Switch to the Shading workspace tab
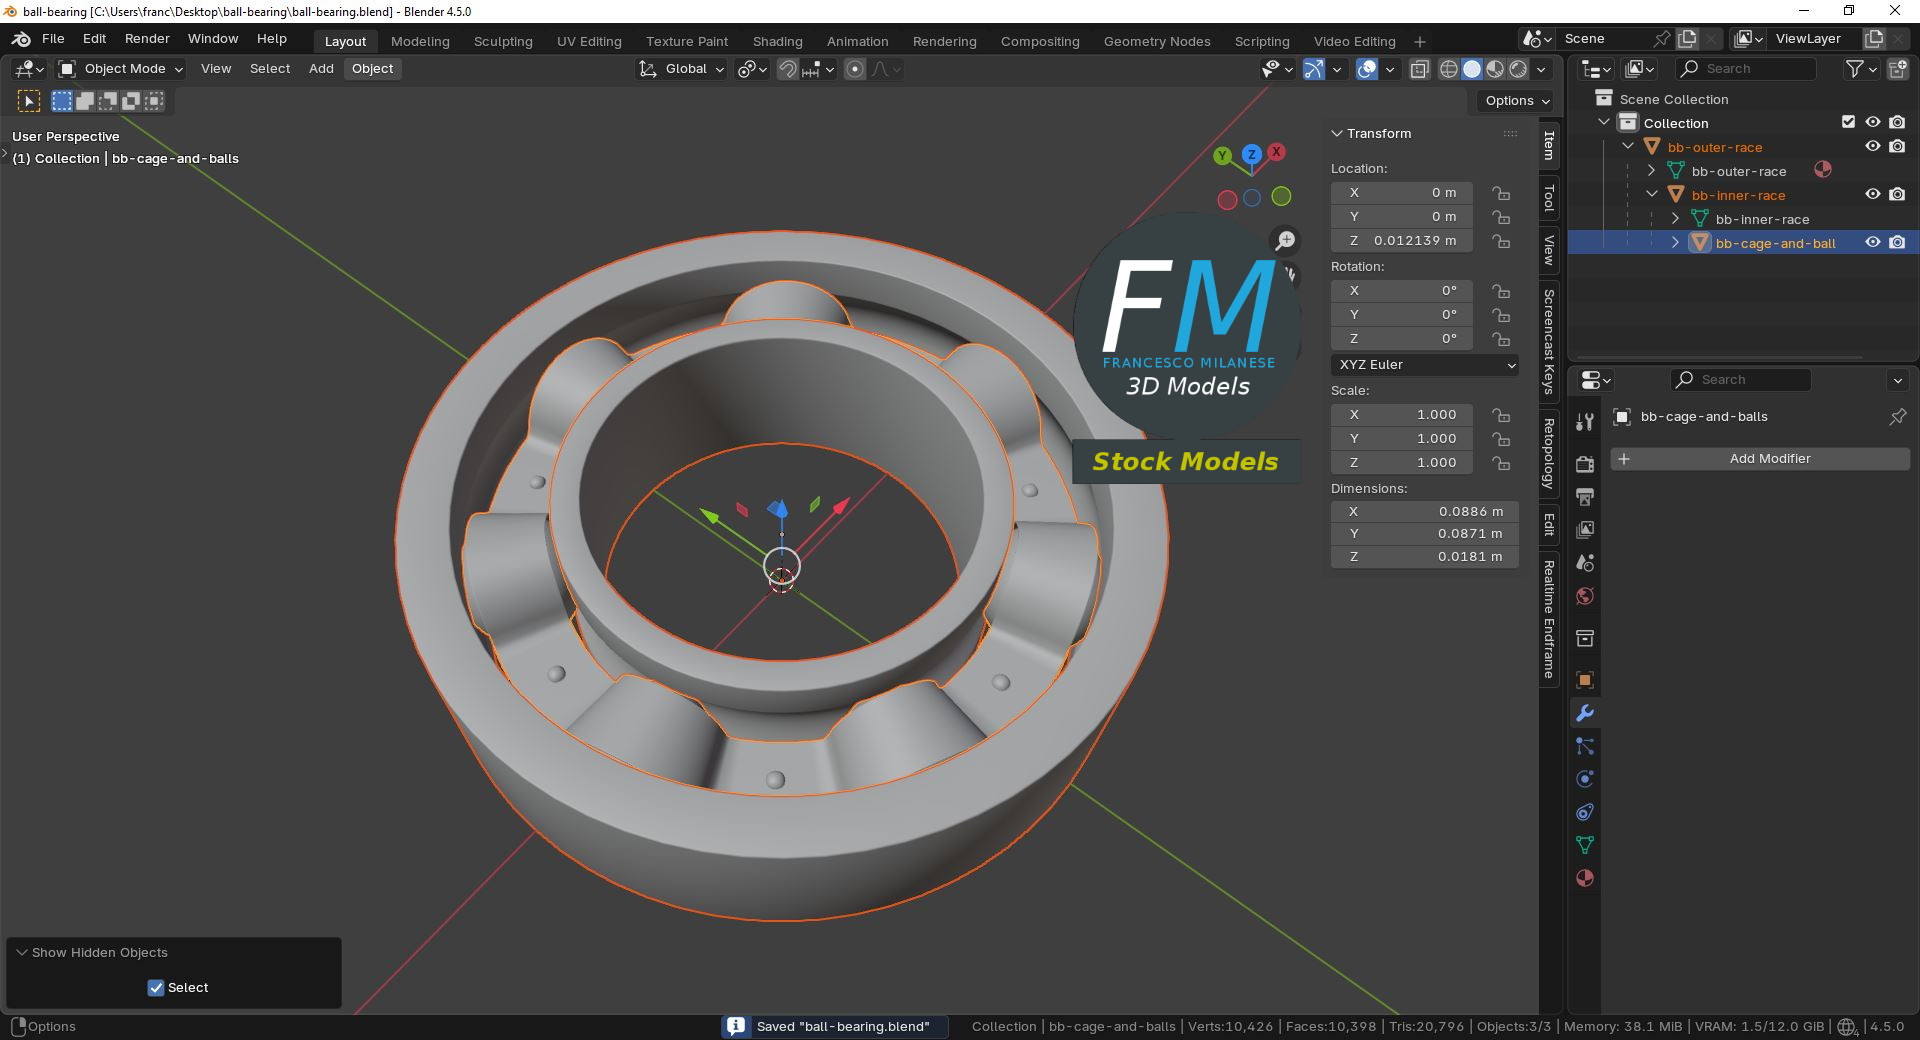Viewport: 1920px width, 1040px height. pyautogui.click(x=777, y=41)
